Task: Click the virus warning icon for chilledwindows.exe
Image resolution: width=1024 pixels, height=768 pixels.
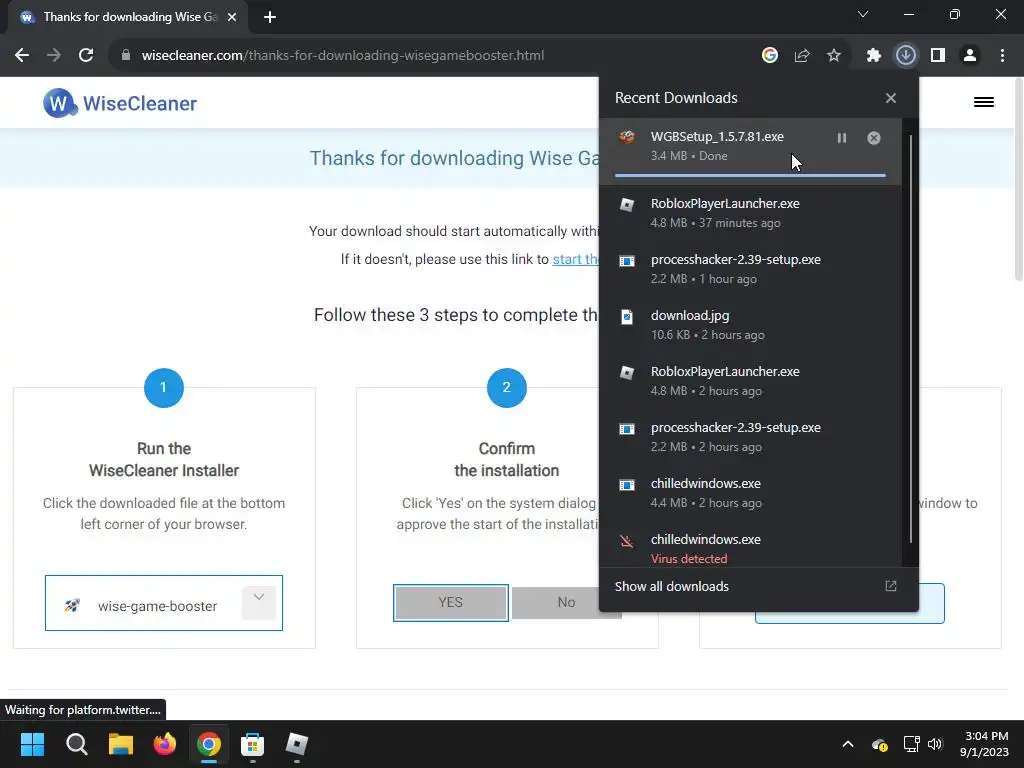Action: [x=627, y=541]
